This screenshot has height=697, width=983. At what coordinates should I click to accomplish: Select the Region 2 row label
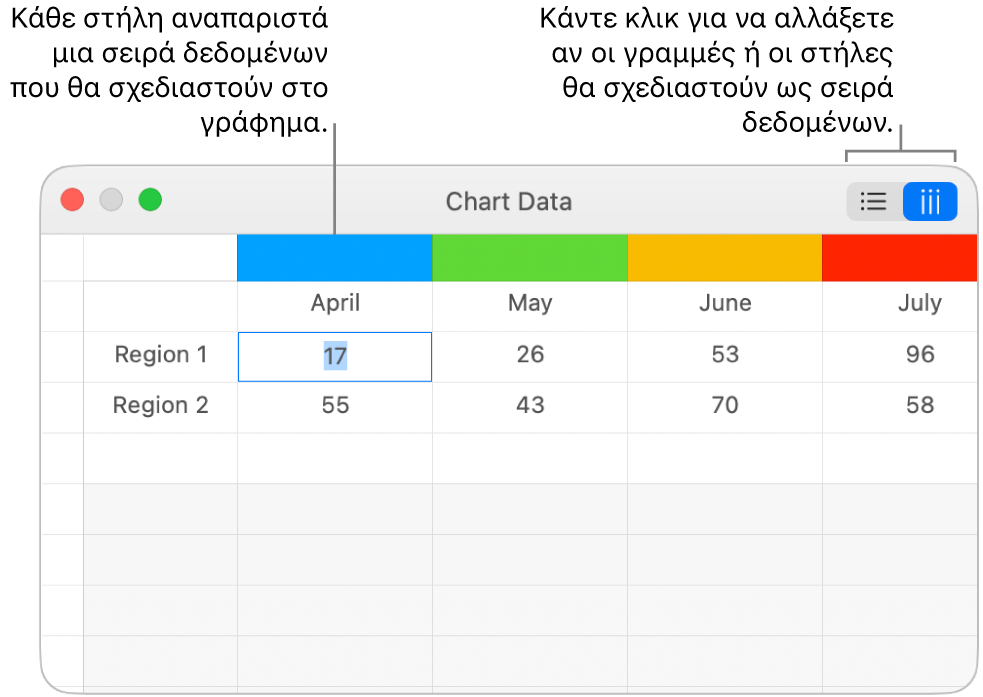coord(160,406)
